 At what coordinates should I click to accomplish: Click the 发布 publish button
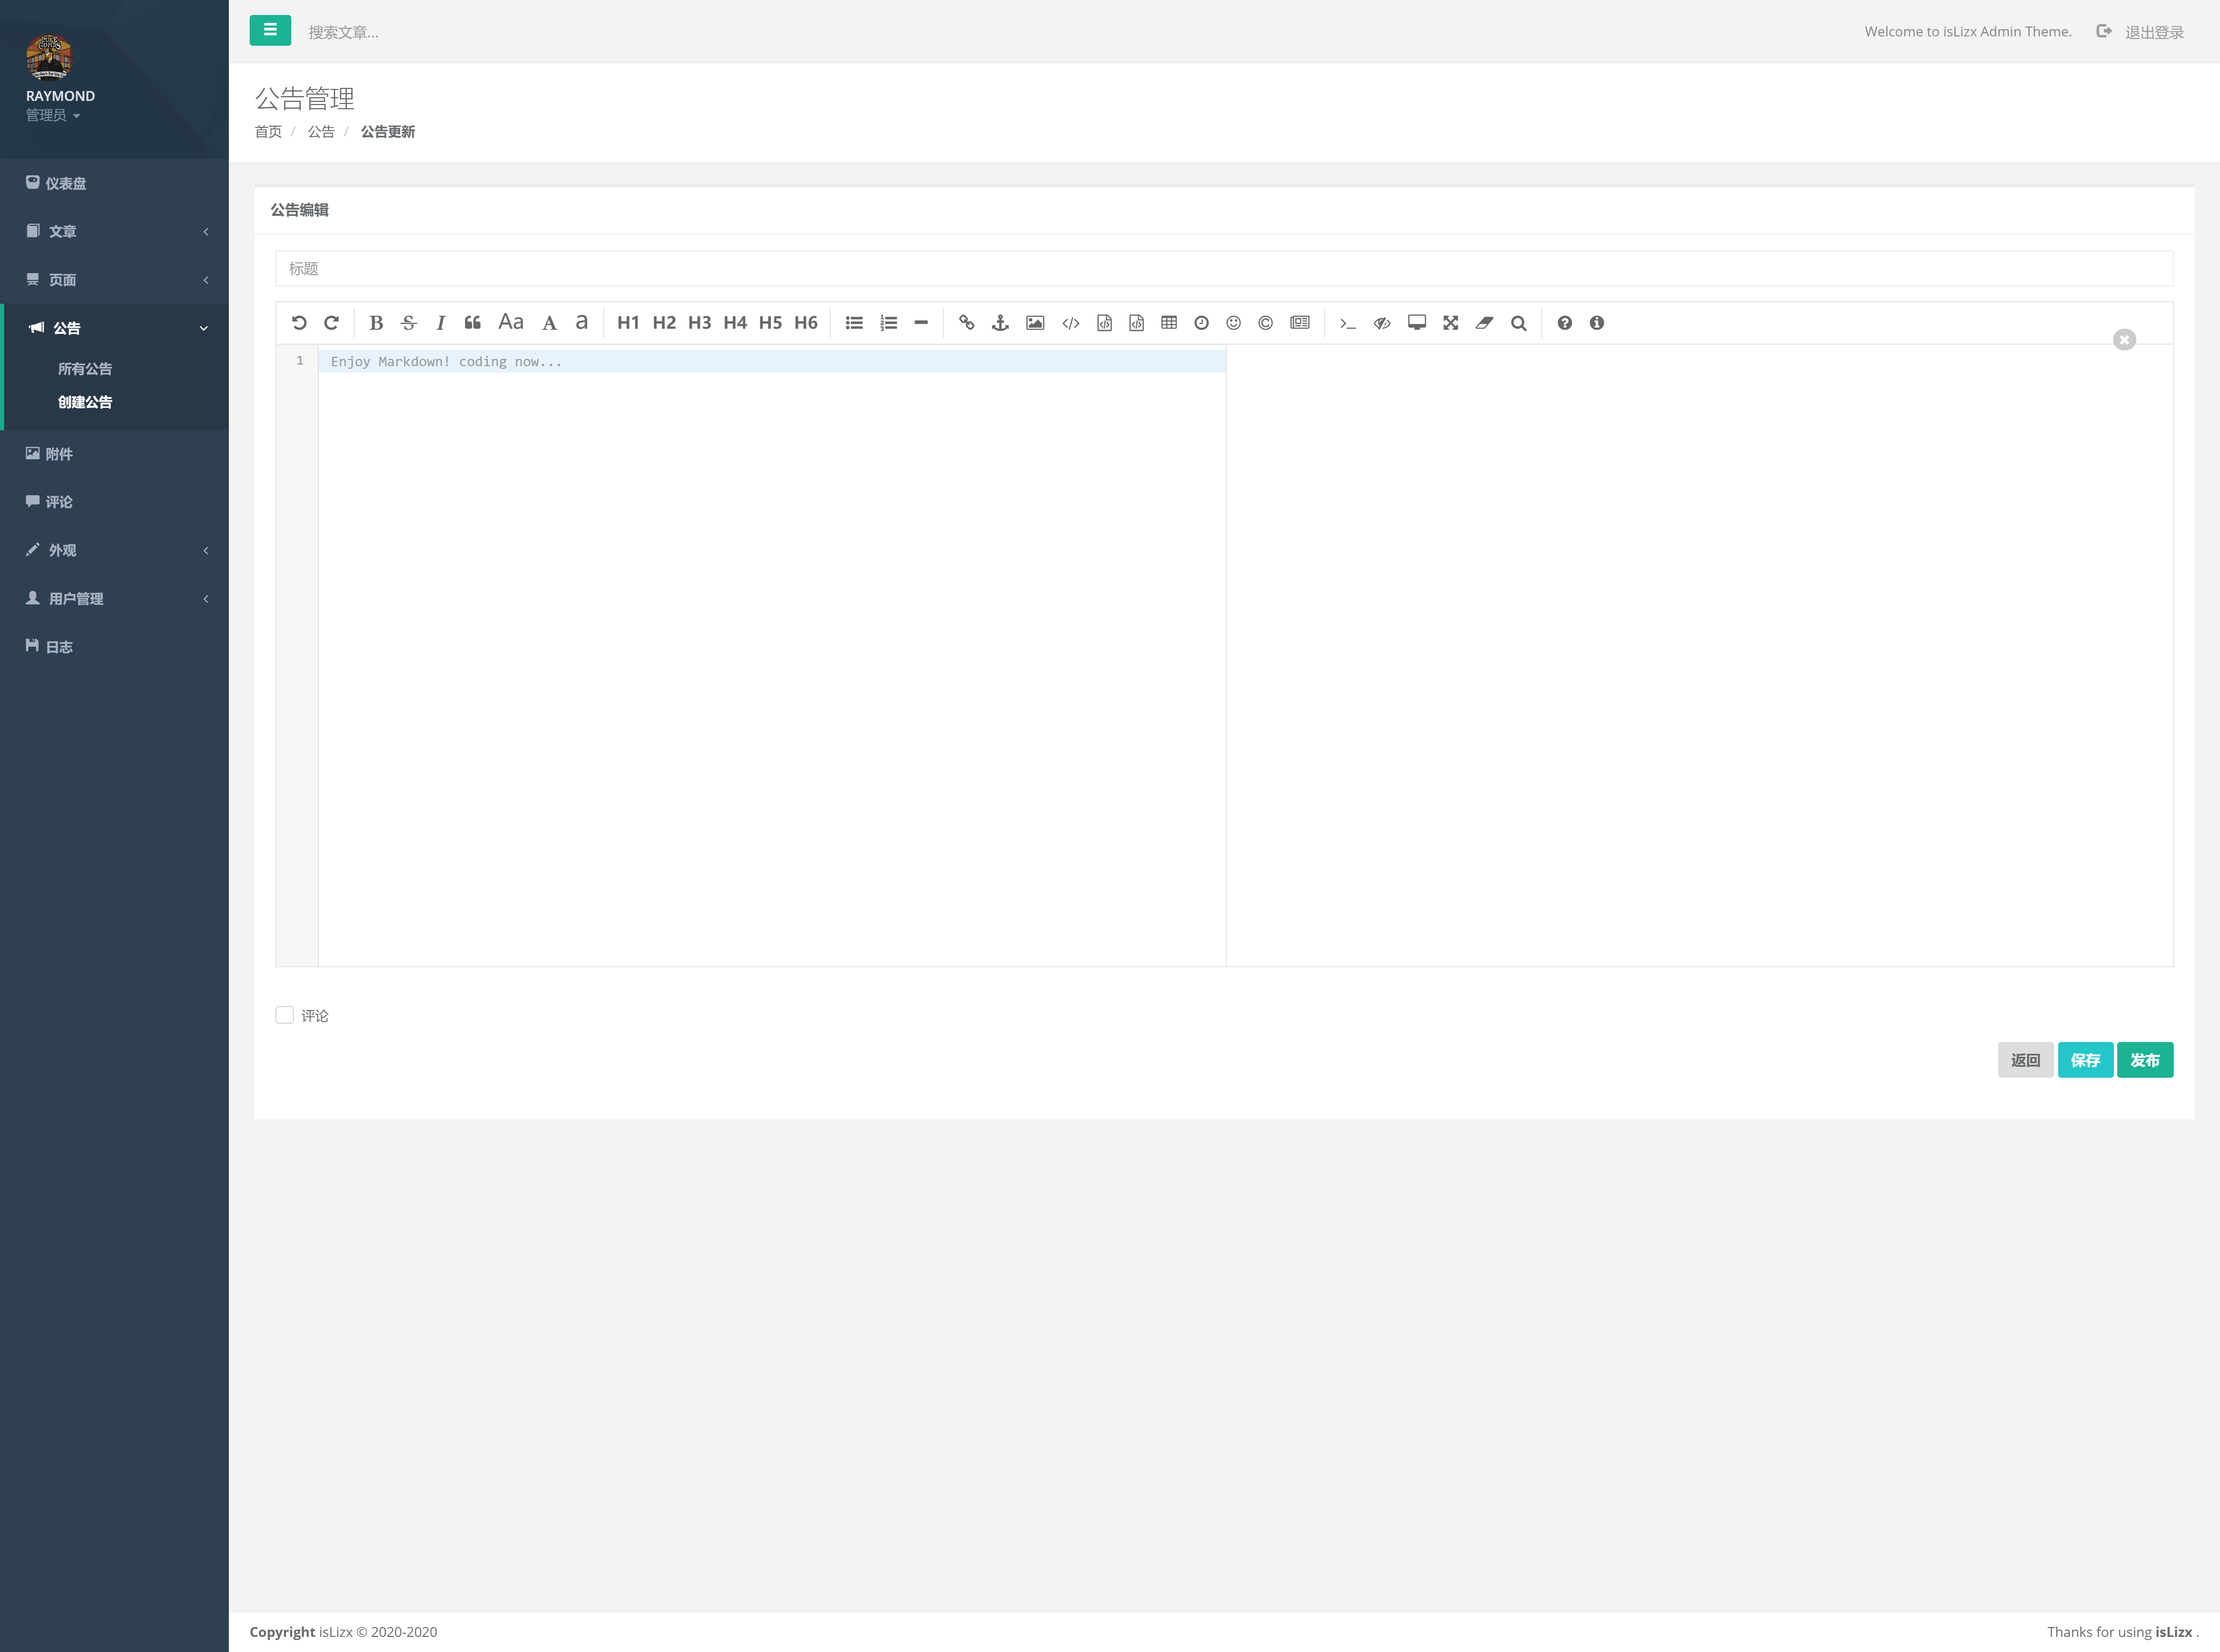click(x=2144, y=1060)
